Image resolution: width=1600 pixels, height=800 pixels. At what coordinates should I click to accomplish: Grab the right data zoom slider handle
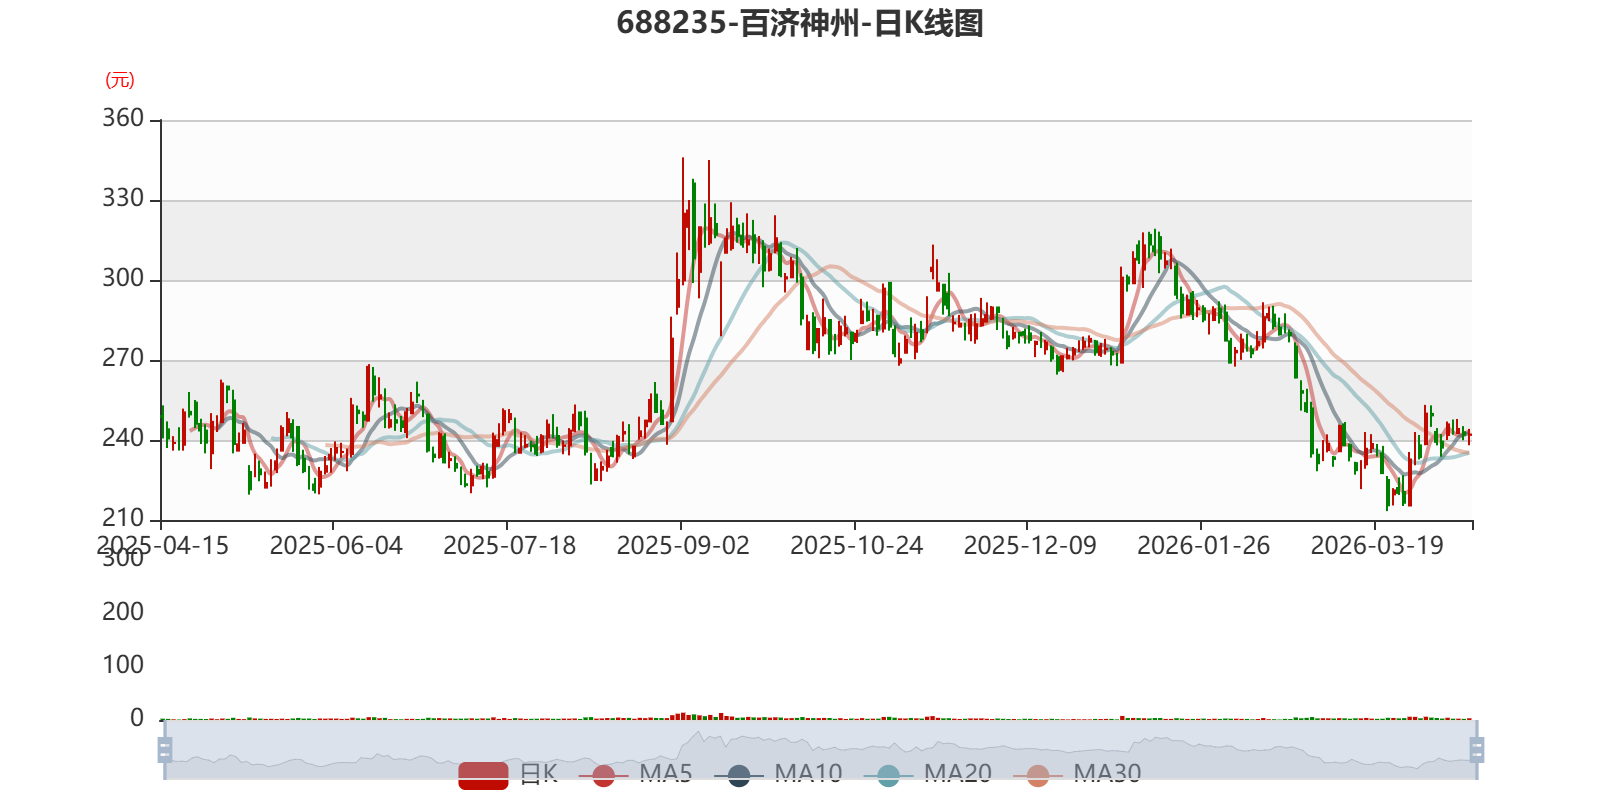coord(1477,750)
